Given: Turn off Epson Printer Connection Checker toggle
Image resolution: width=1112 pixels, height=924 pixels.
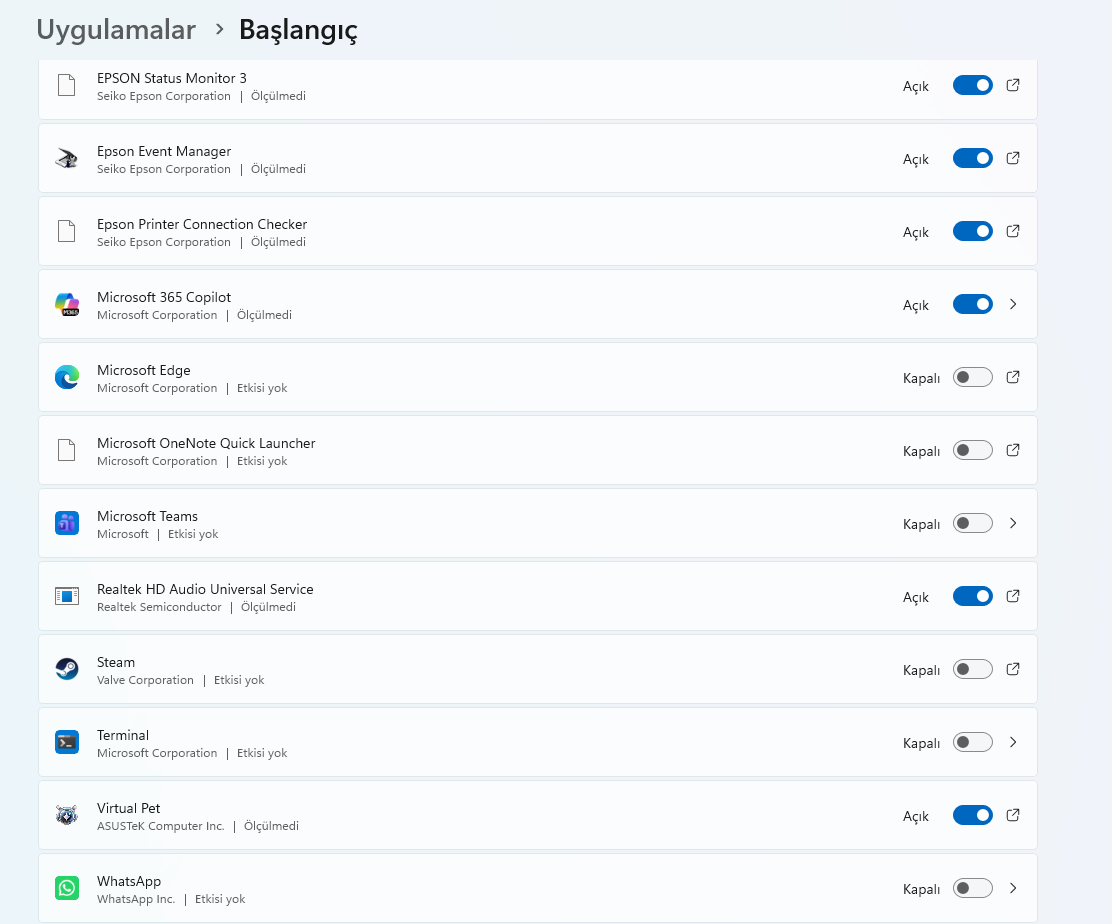Looking at the screenshot, I should [972, 231].
